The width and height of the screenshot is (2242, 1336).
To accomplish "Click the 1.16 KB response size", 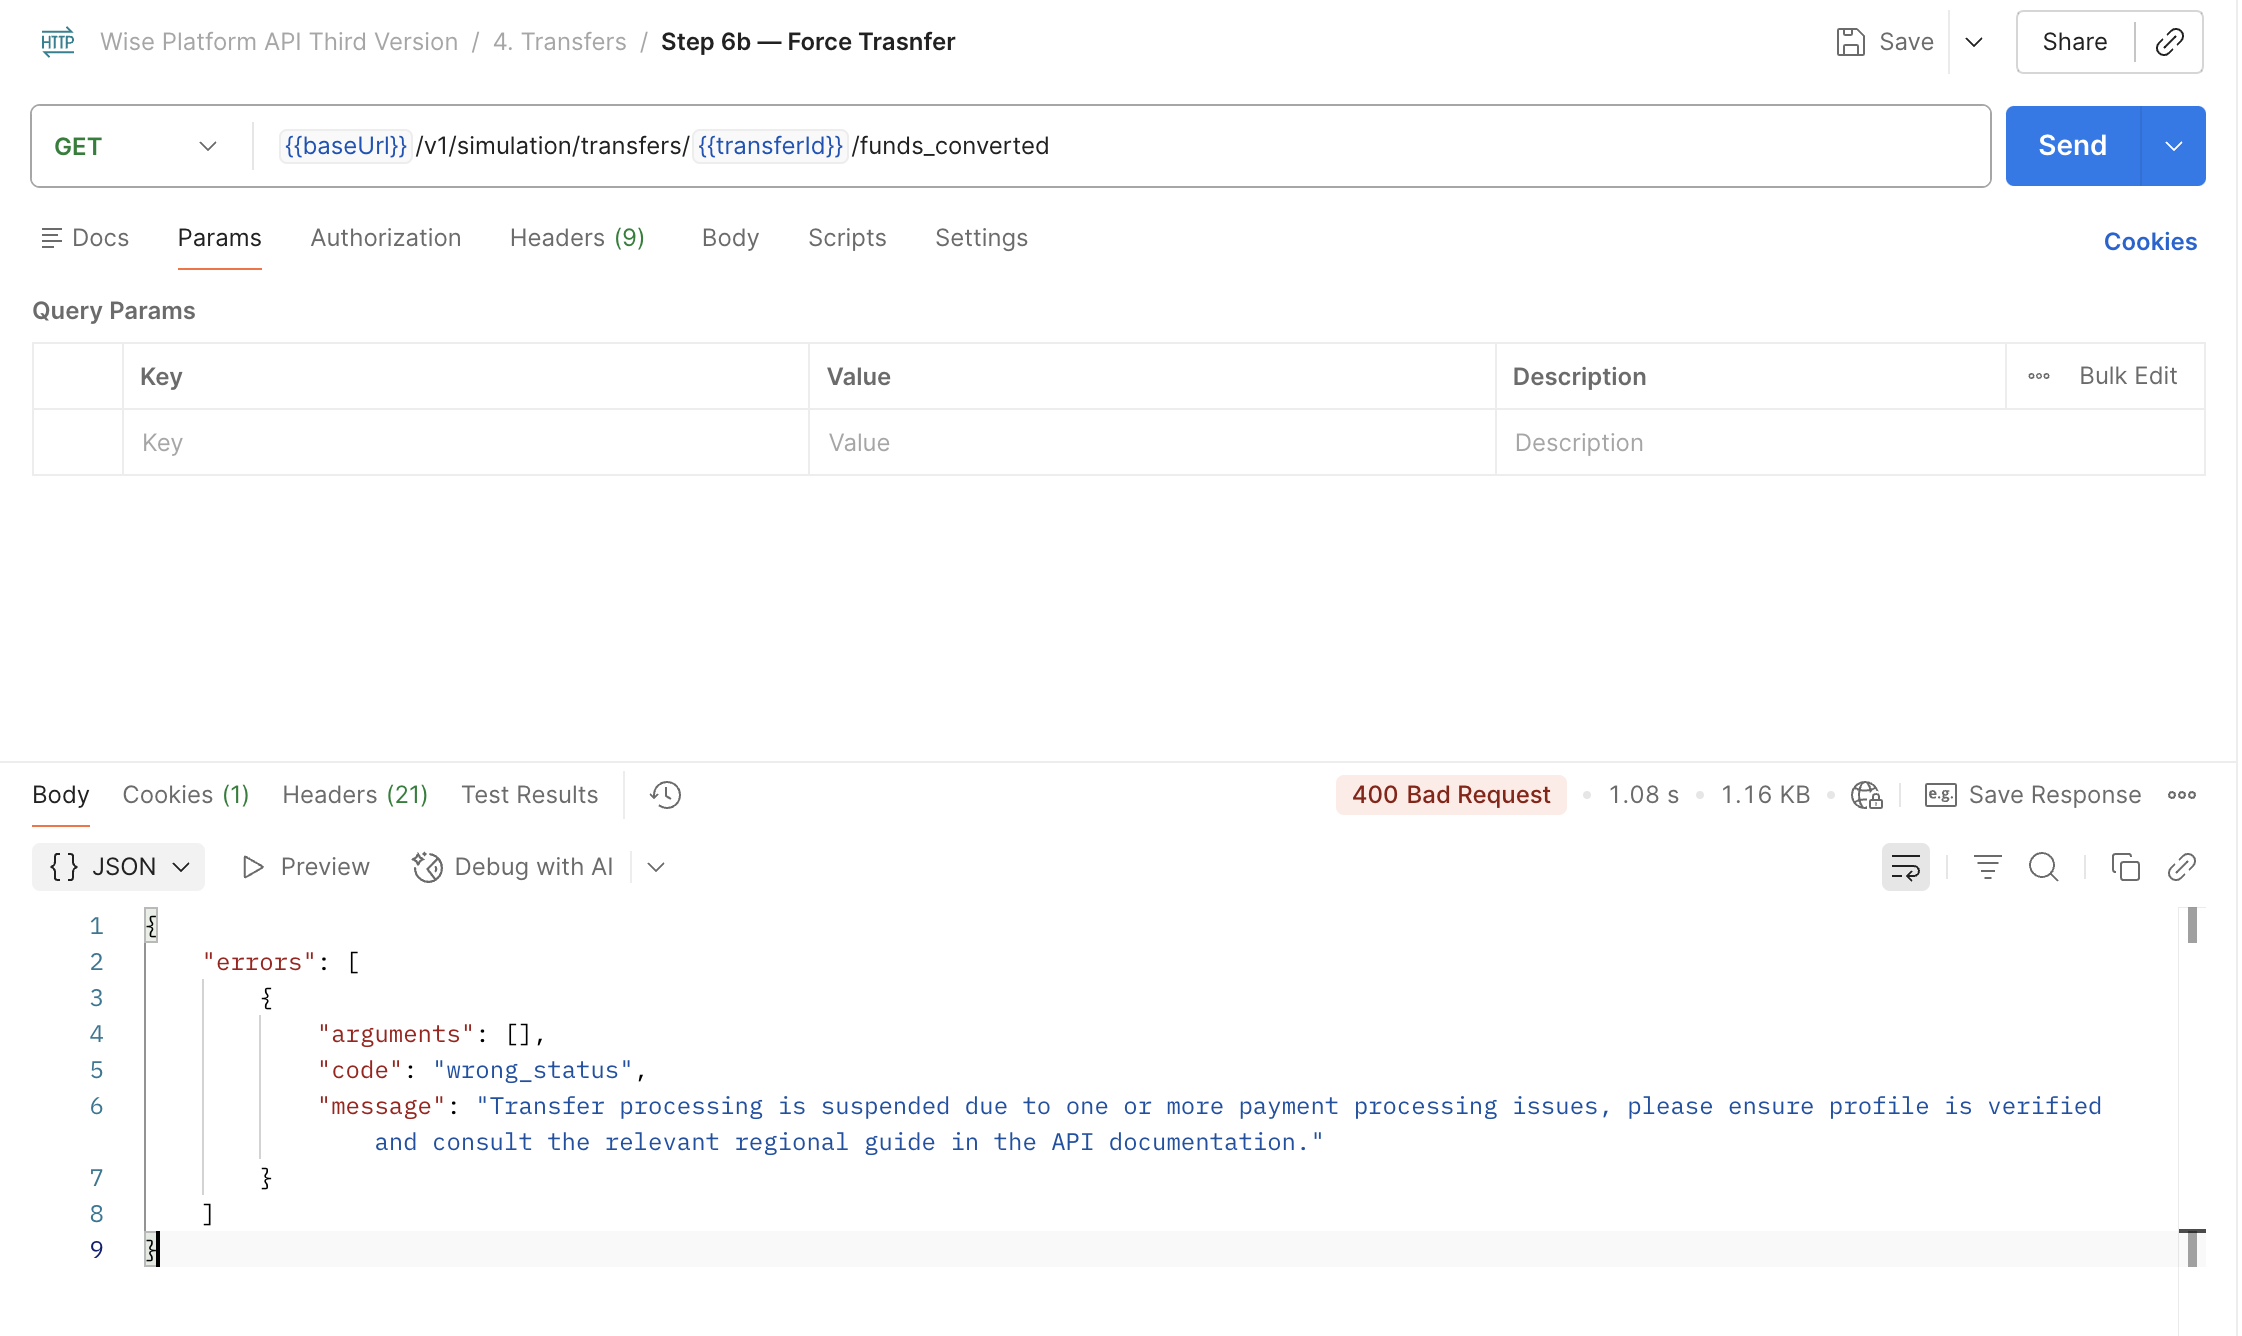I will [x=1766, y=795].
